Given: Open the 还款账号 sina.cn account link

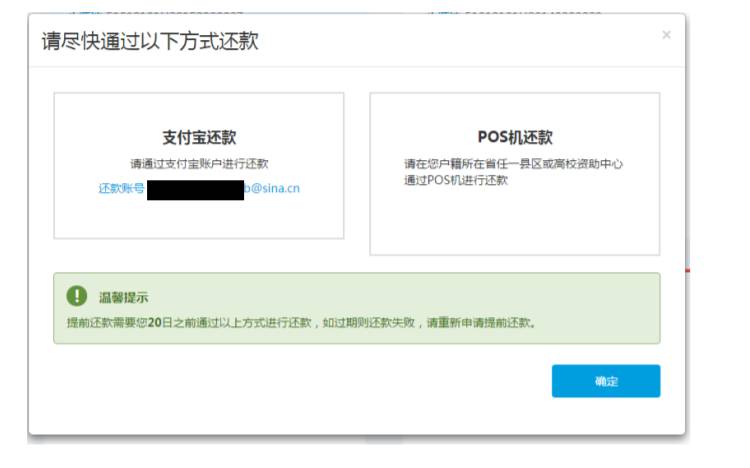Looking at the screenshot, I should [x=199, y=189].
